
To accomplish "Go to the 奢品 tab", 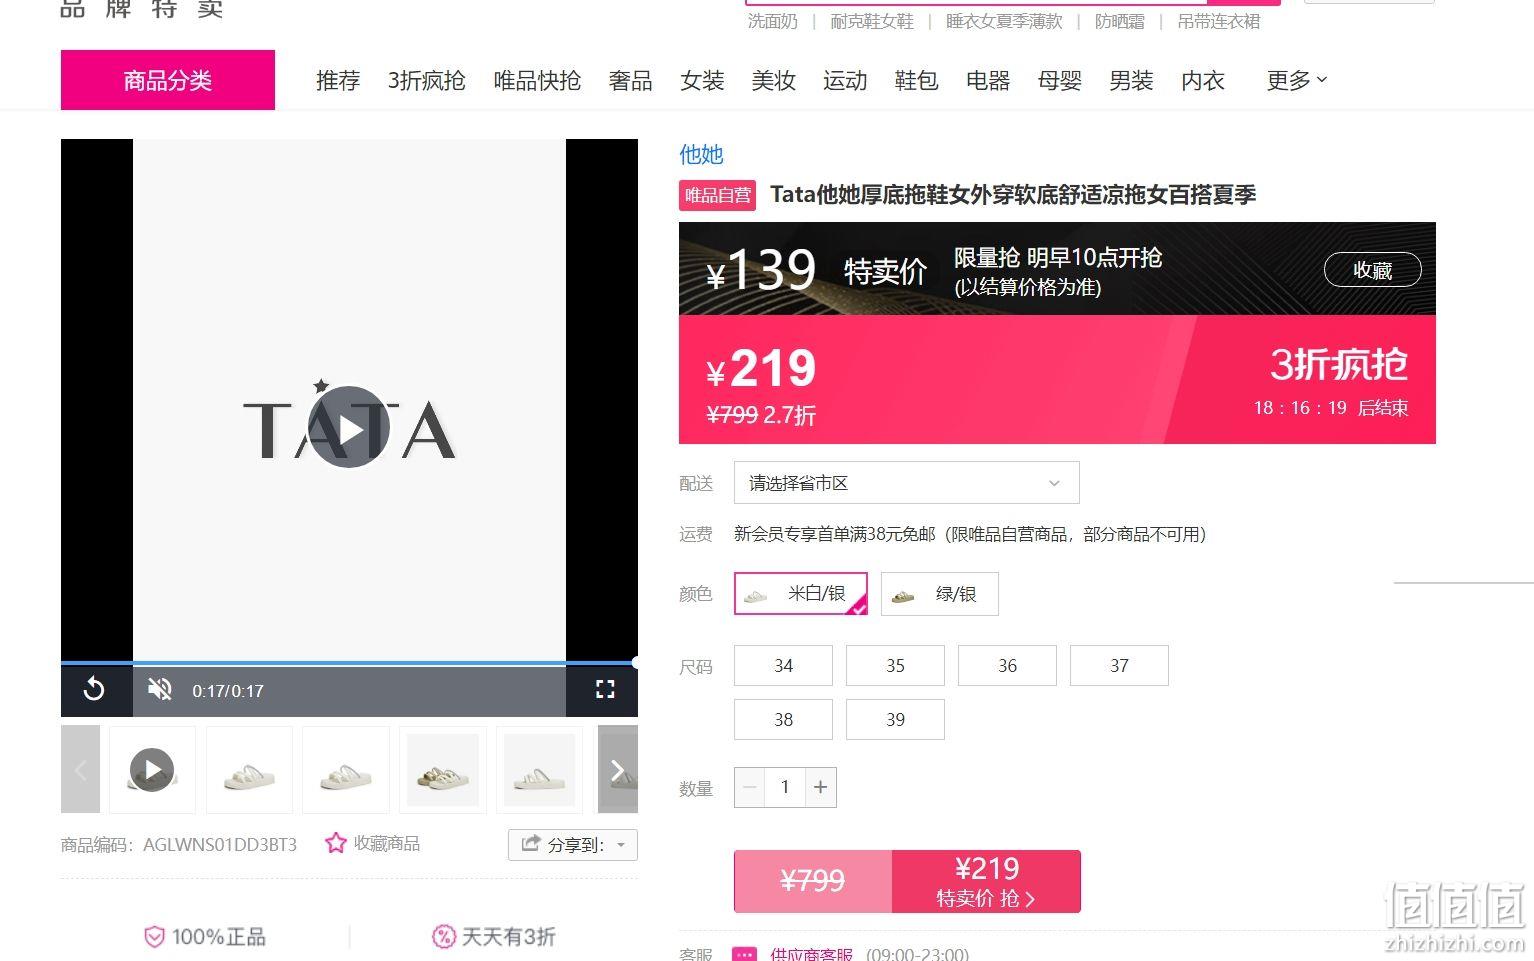I will click(630, 80).
